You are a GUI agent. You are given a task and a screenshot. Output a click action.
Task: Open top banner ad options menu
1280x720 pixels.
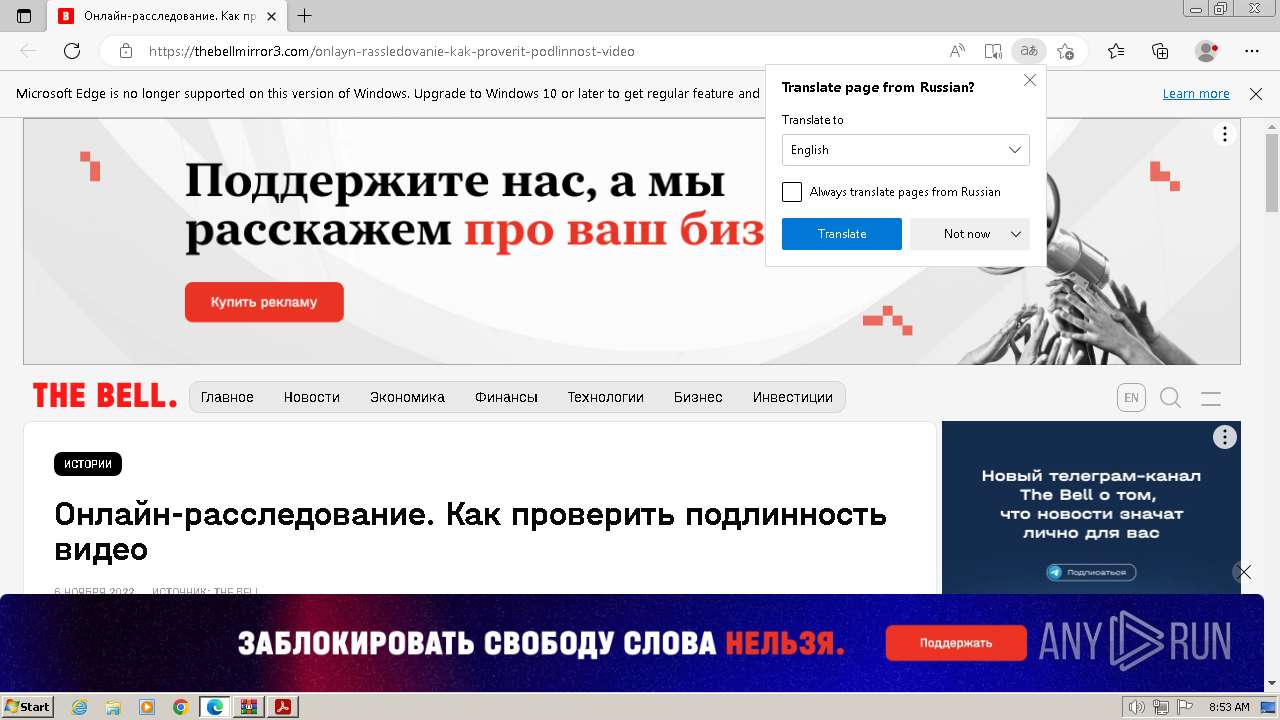coord(1225,134)
